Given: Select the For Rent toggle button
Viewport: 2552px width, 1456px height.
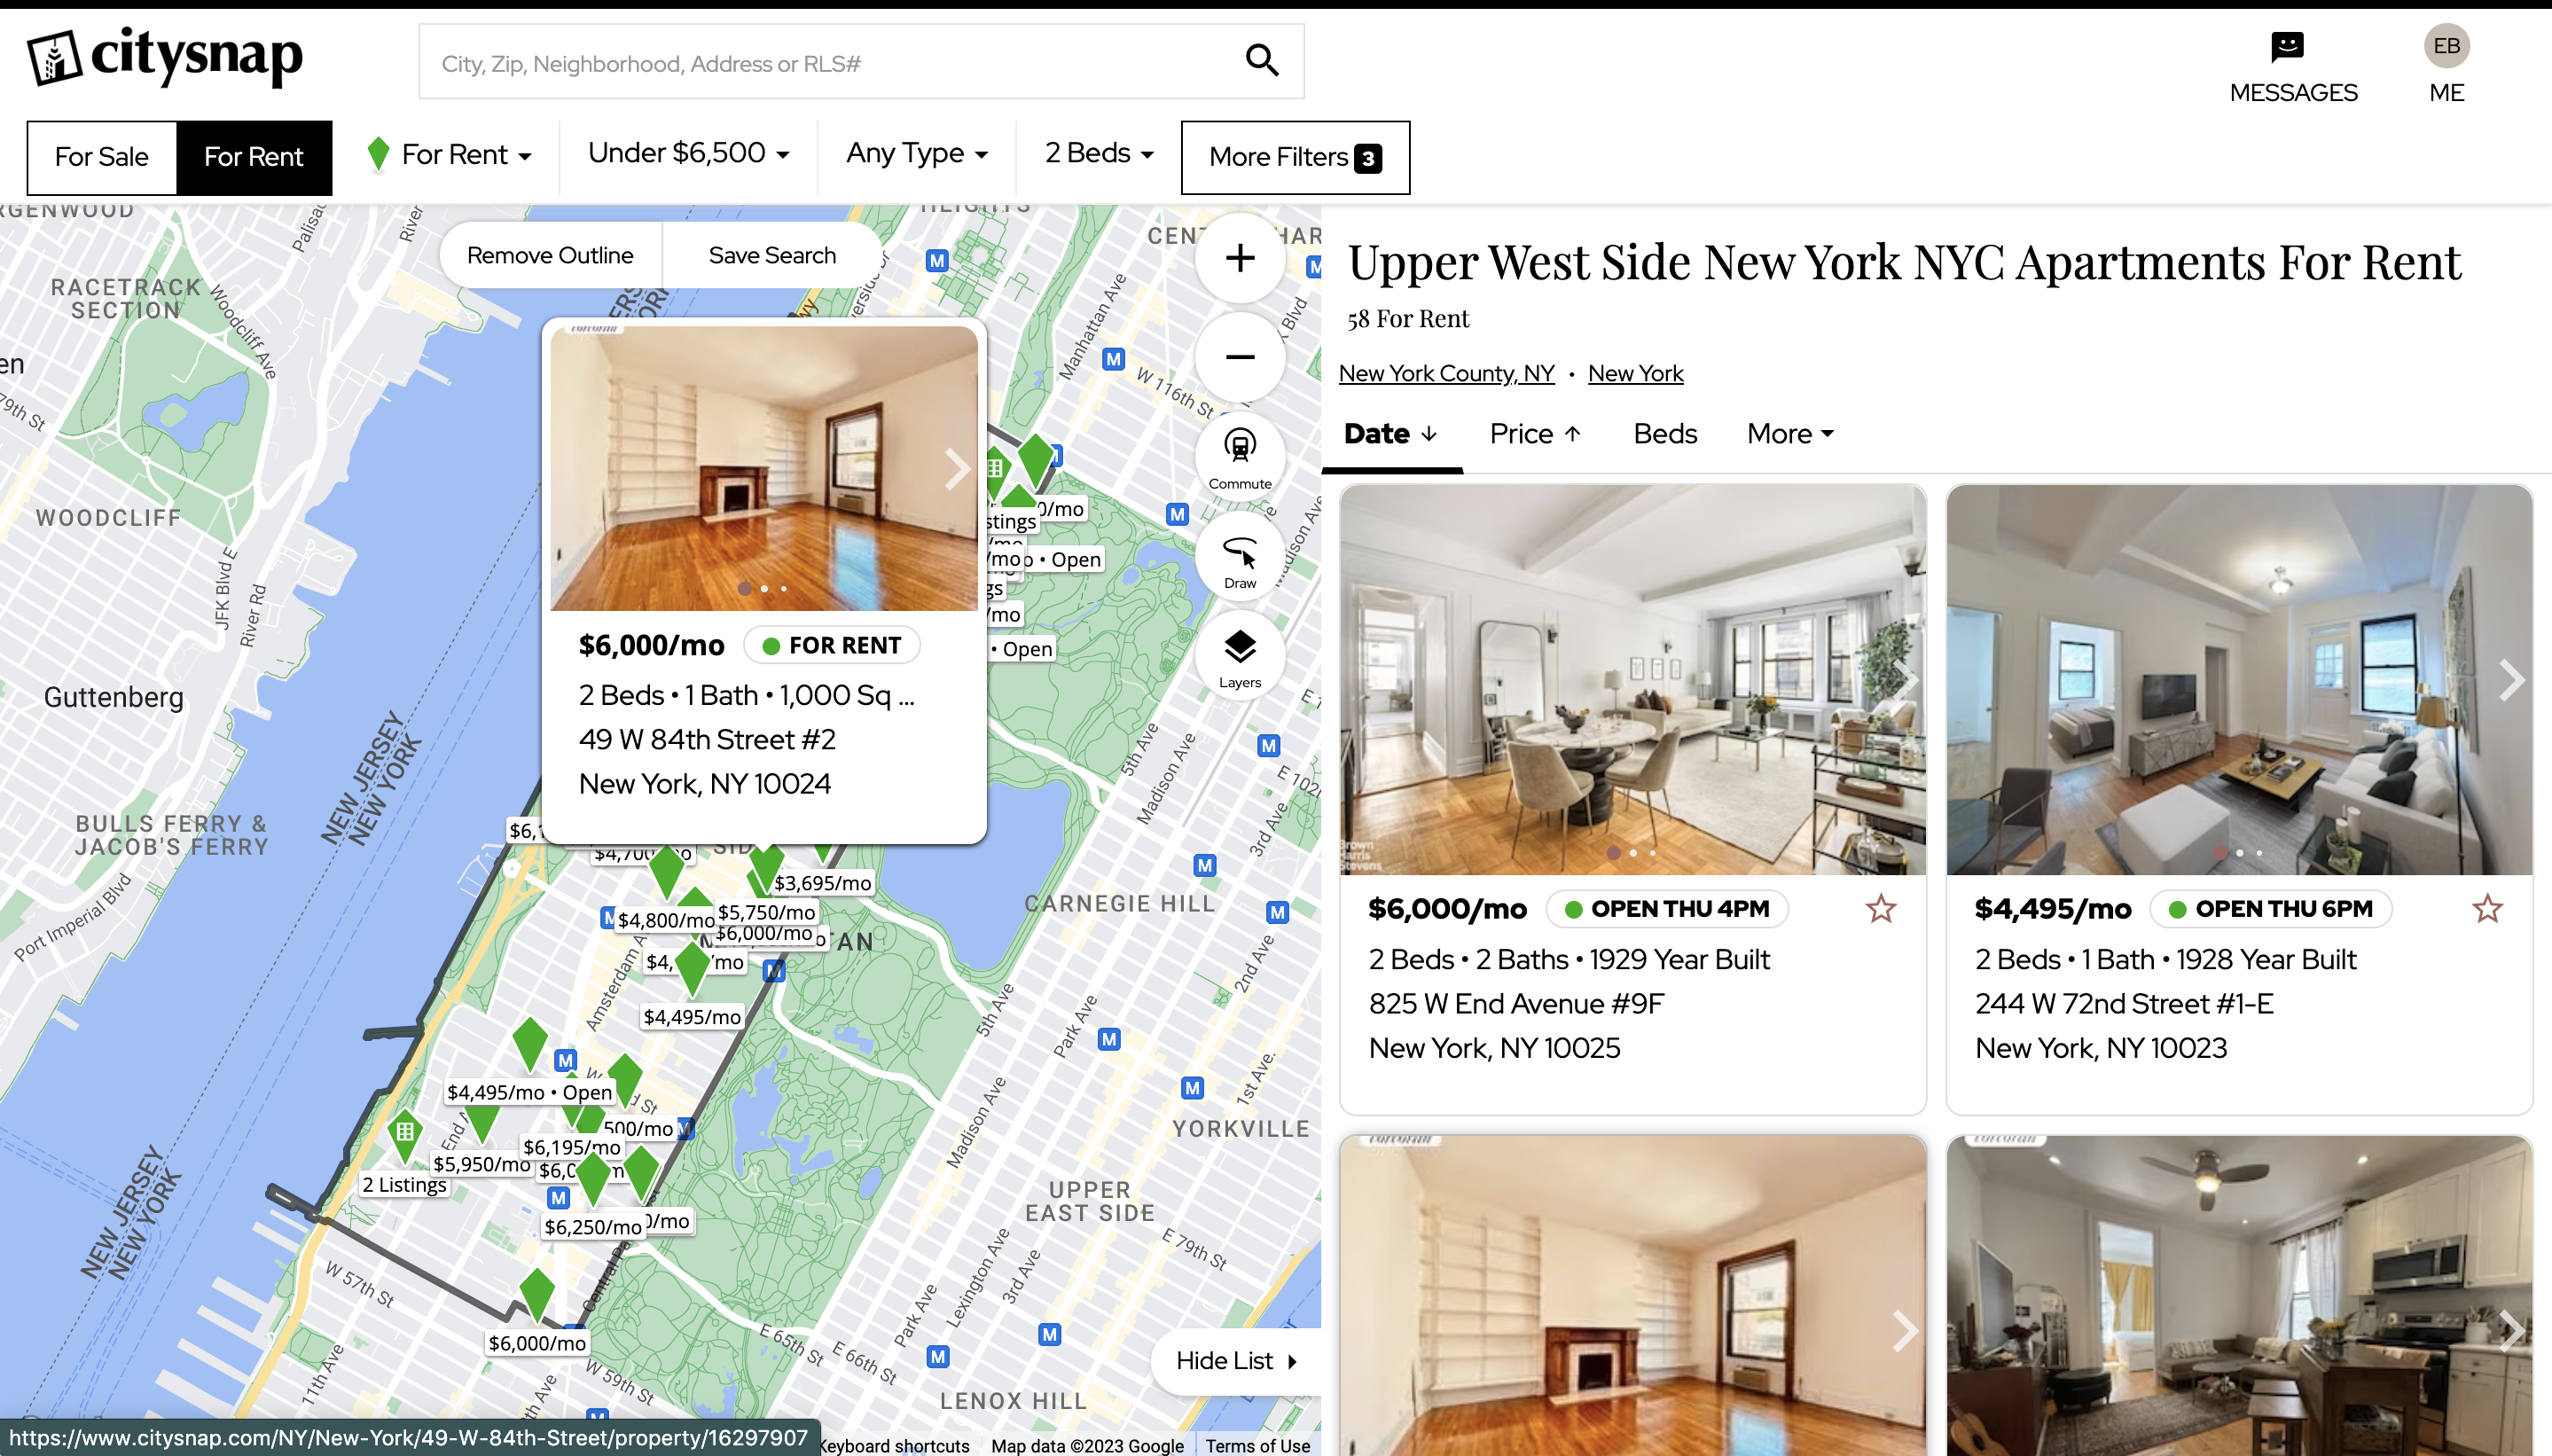Looking at the screenshot, I should 254,157.
